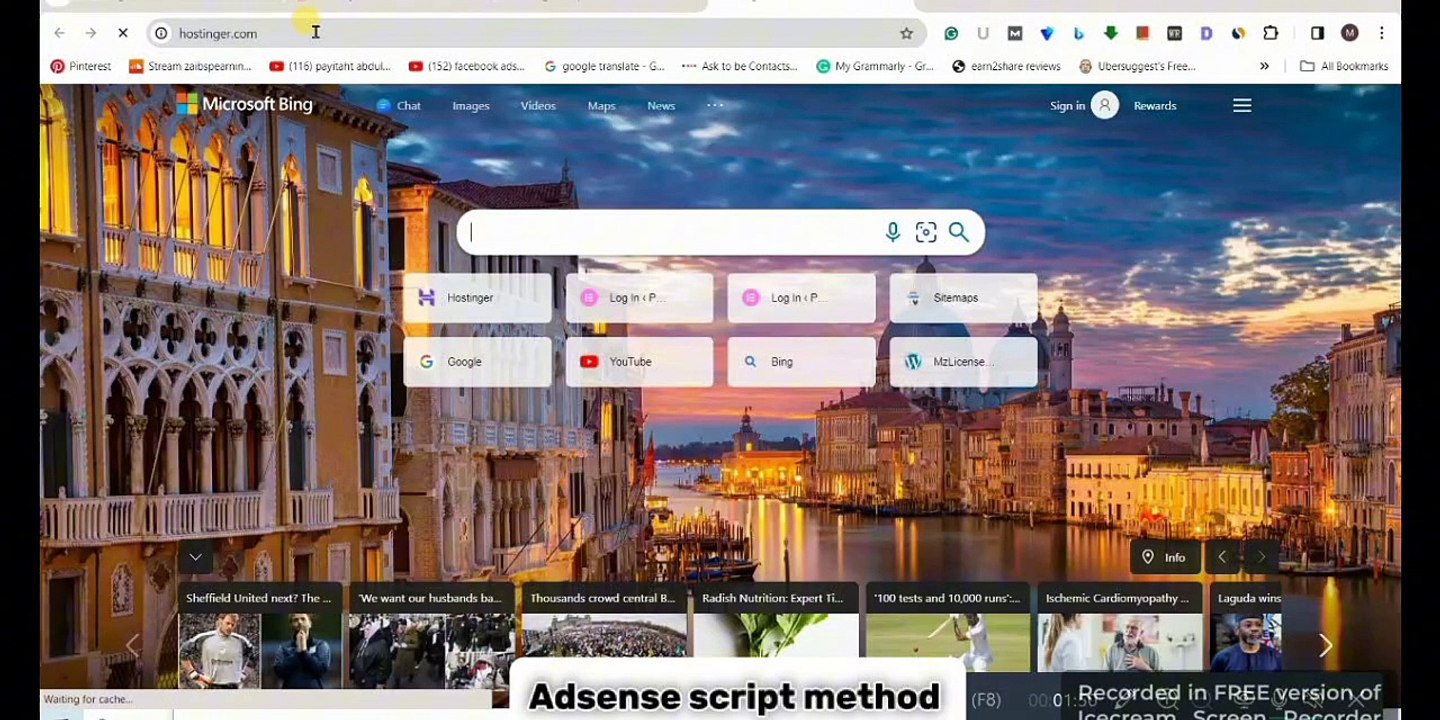
Task: Open the Pinterest bookmark
Action: coord(81,66)
